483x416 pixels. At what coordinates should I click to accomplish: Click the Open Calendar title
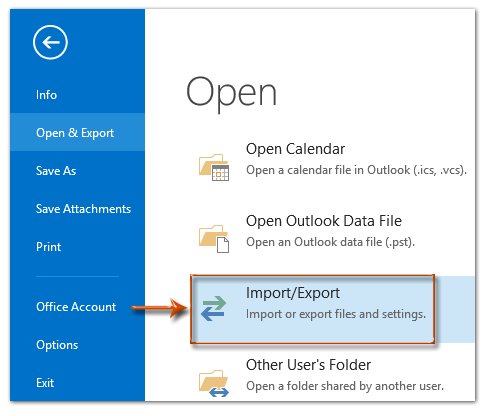coord(295,149)
